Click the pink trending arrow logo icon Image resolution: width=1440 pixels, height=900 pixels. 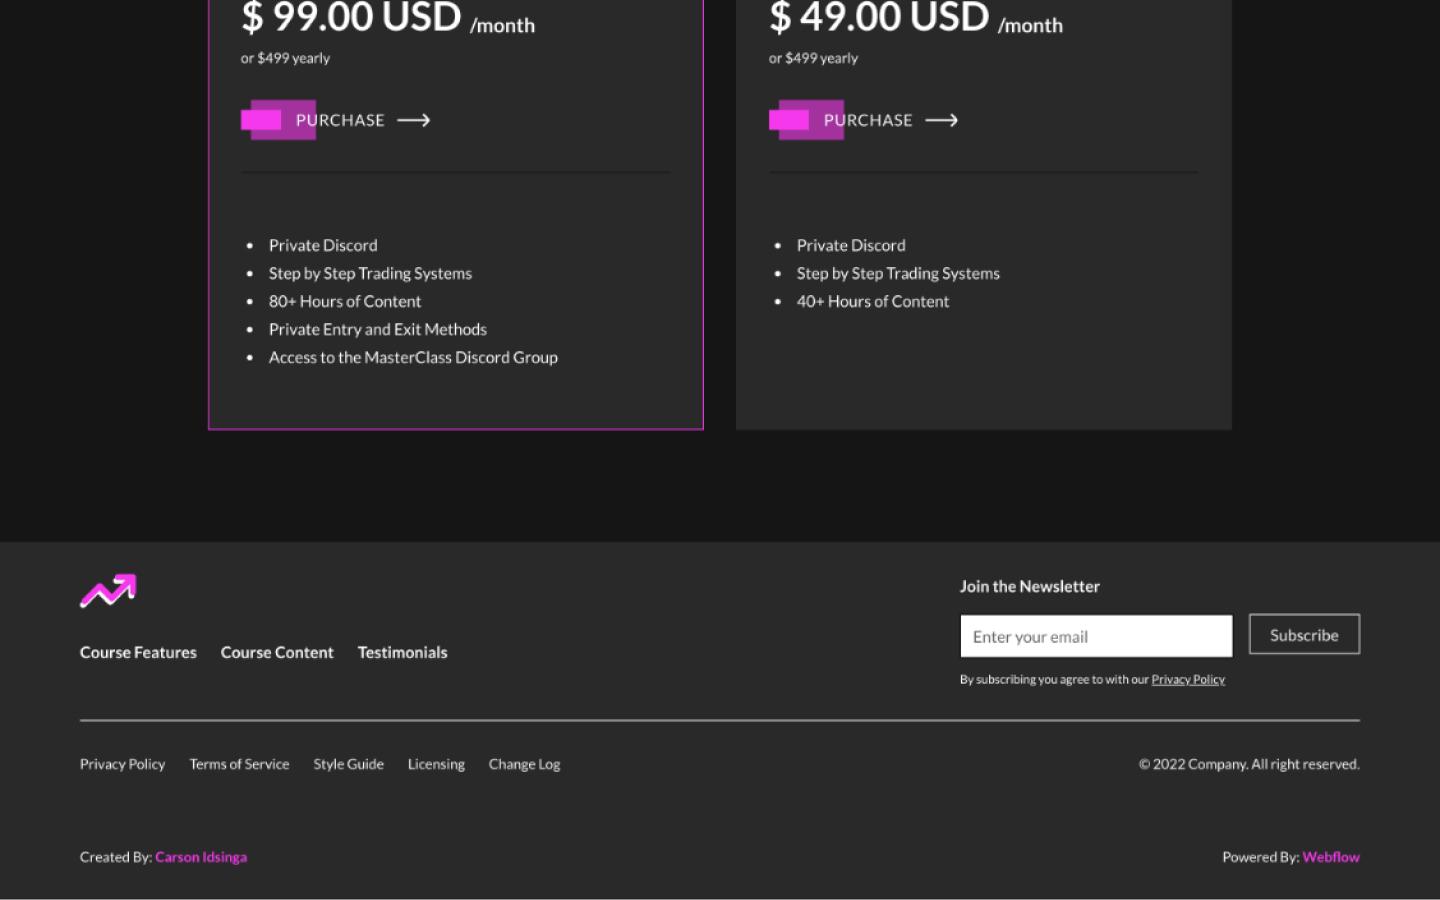coord(108,591)
